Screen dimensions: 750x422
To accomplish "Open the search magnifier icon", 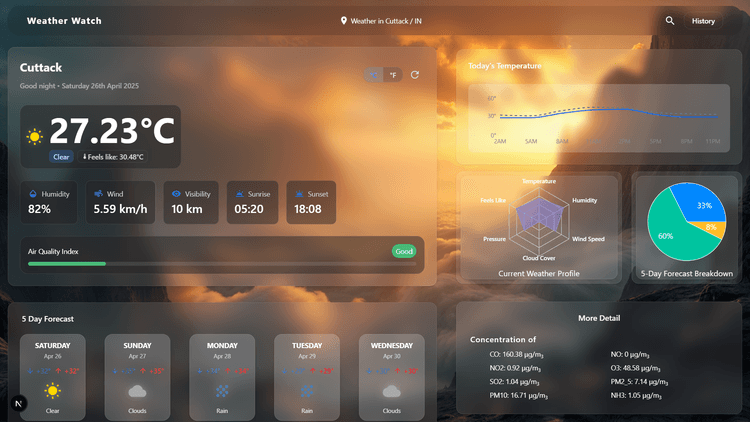I will (670, 21).
